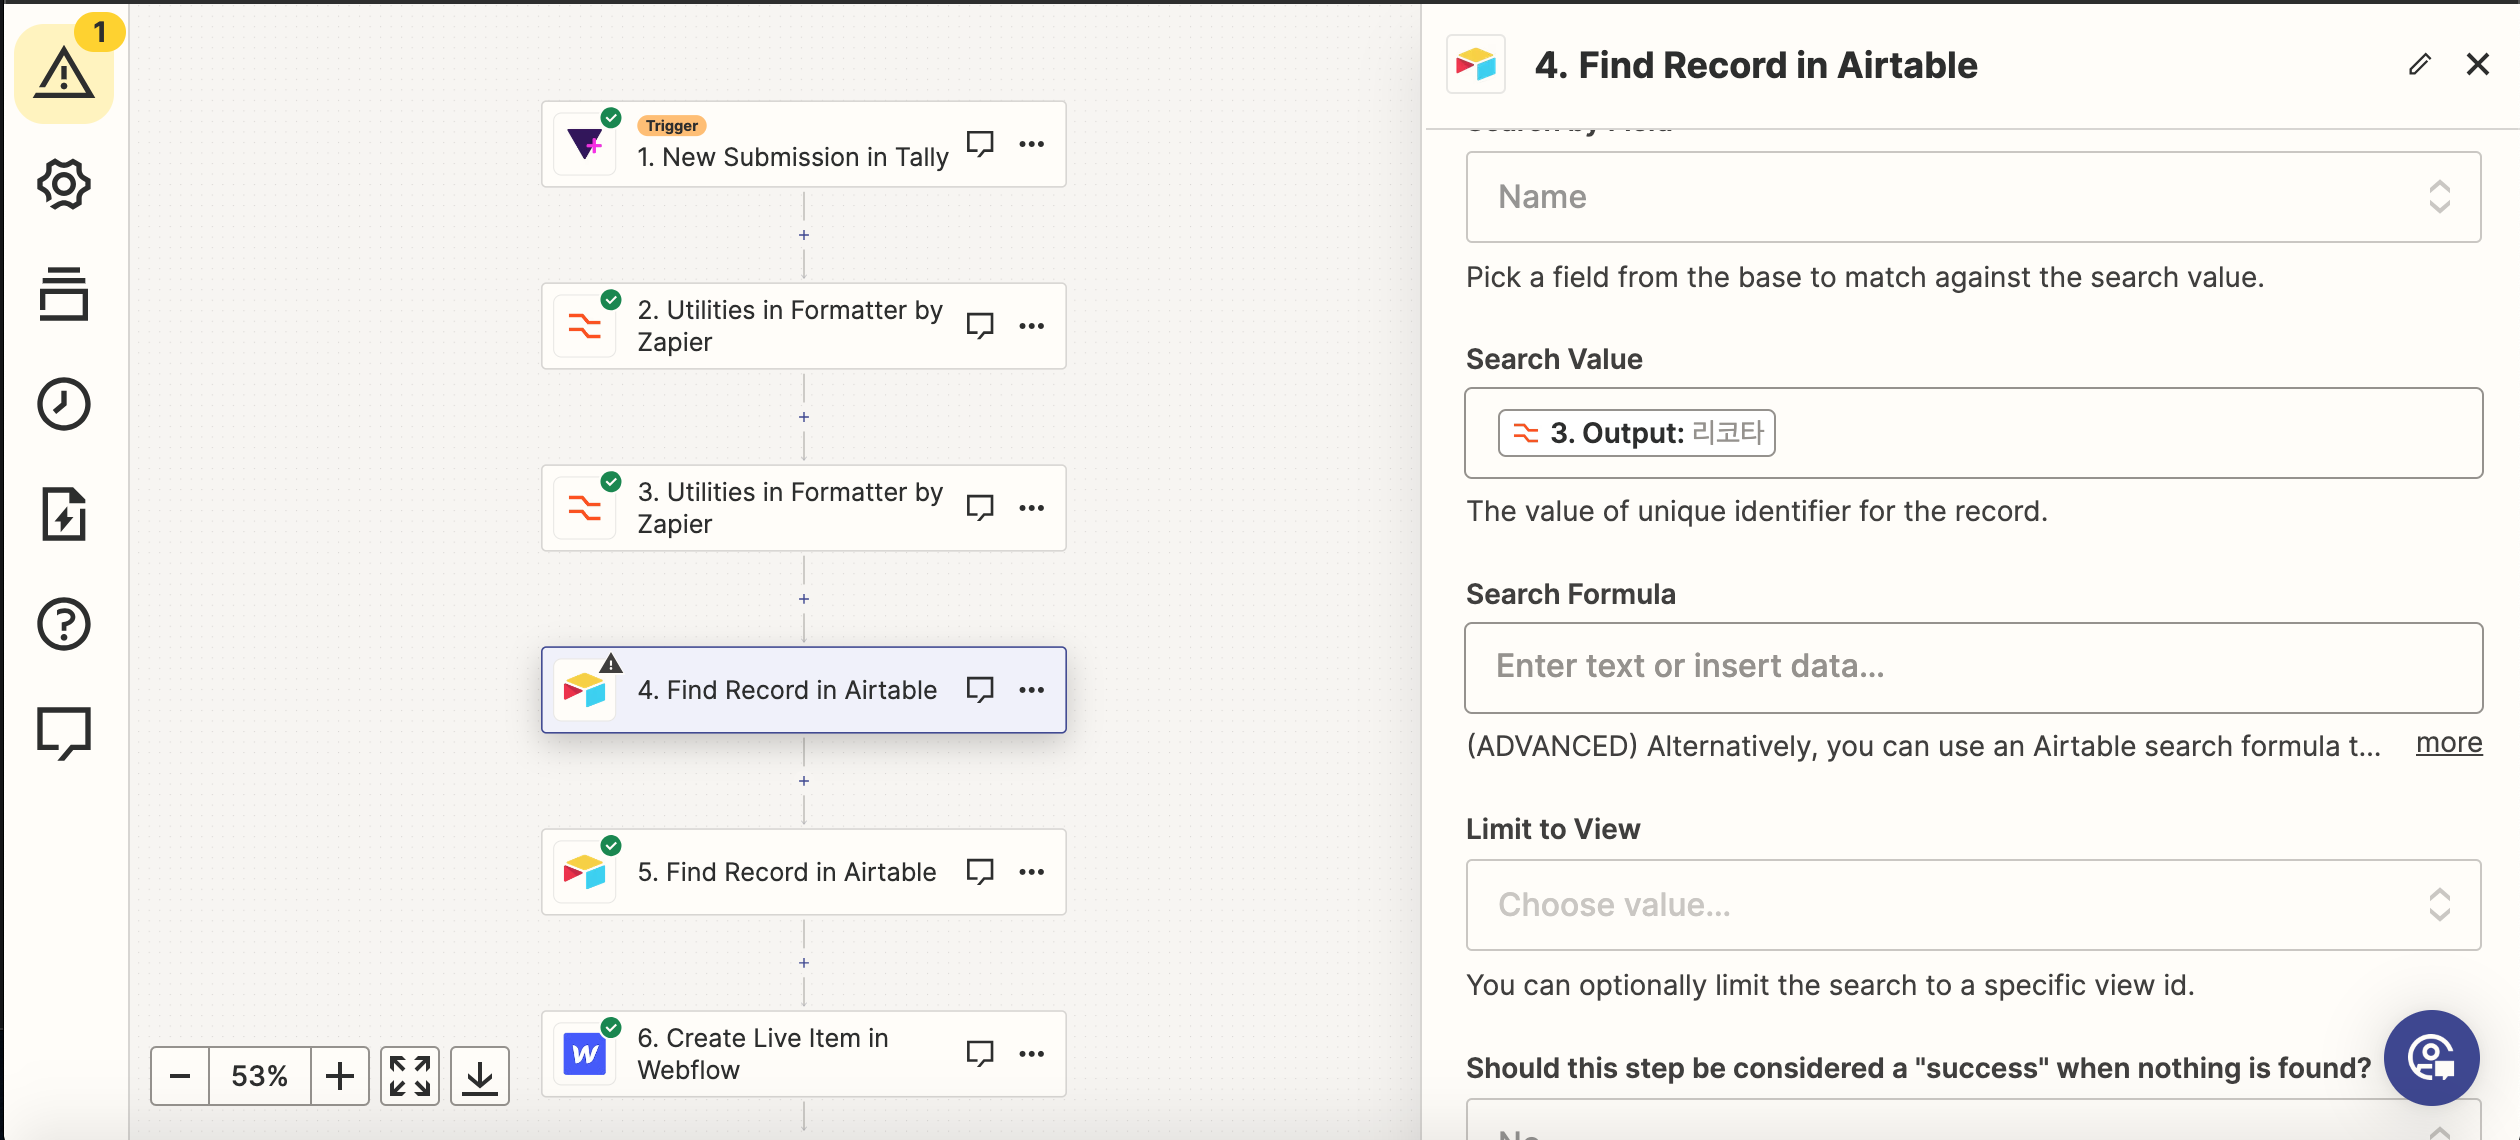The height and width of the screenshot is (1140, 2520).
Task: Click the Find Record in Airtable step 4 icon
Action: point(587,688)
